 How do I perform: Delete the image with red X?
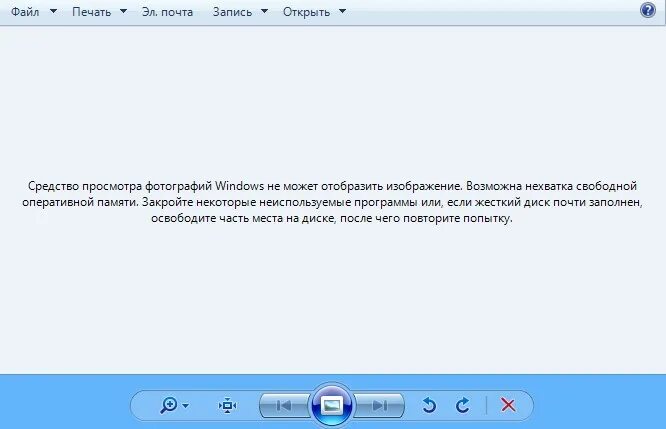coord(508,405)
